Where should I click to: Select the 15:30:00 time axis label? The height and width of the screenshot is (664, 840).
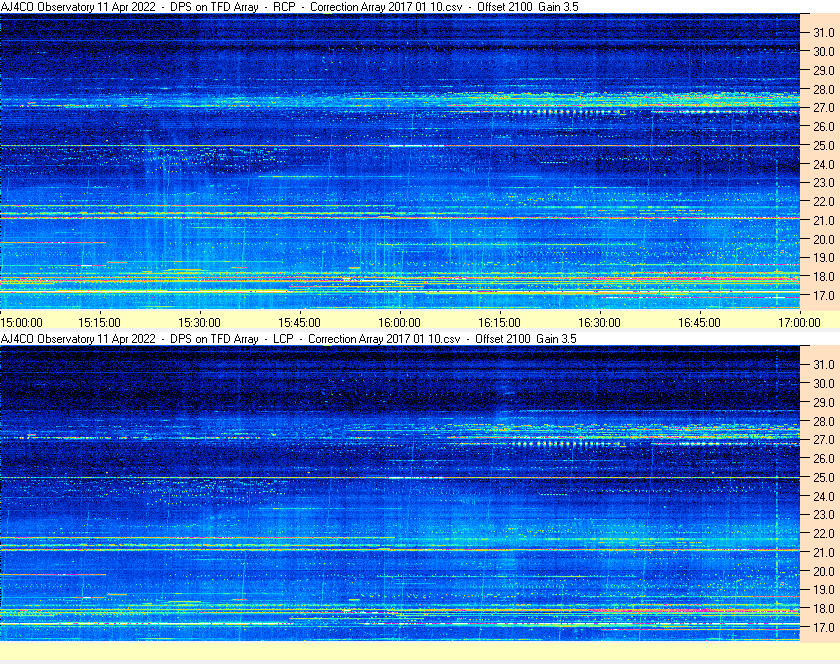point(199,323)
